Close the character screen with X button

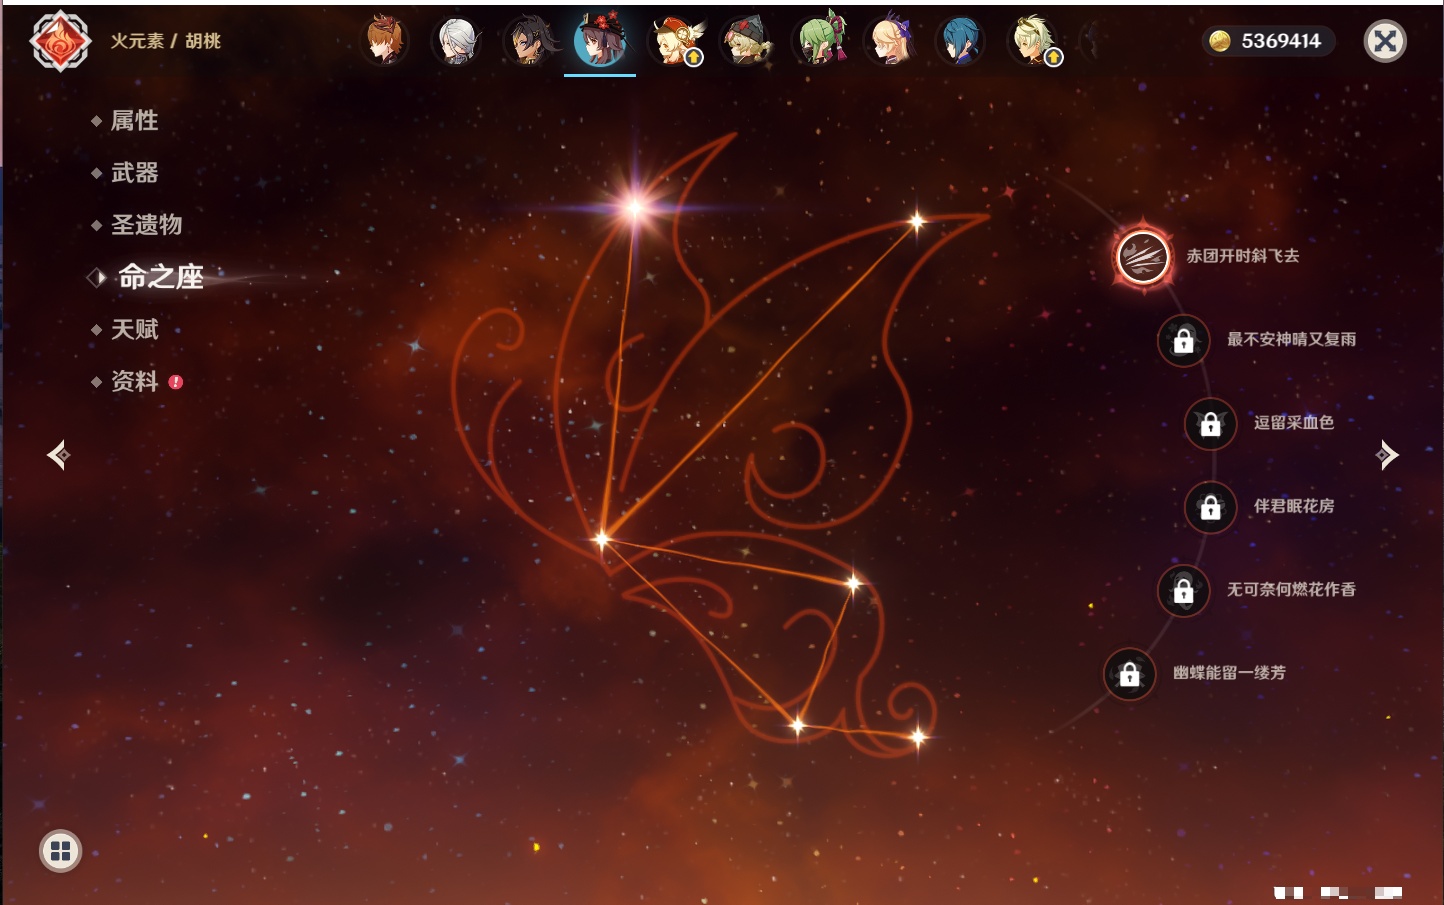1385,41
